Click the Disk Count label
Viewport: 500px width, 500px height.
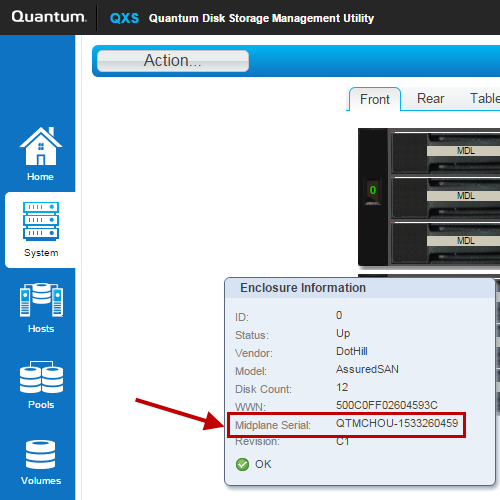click(263, 389)
